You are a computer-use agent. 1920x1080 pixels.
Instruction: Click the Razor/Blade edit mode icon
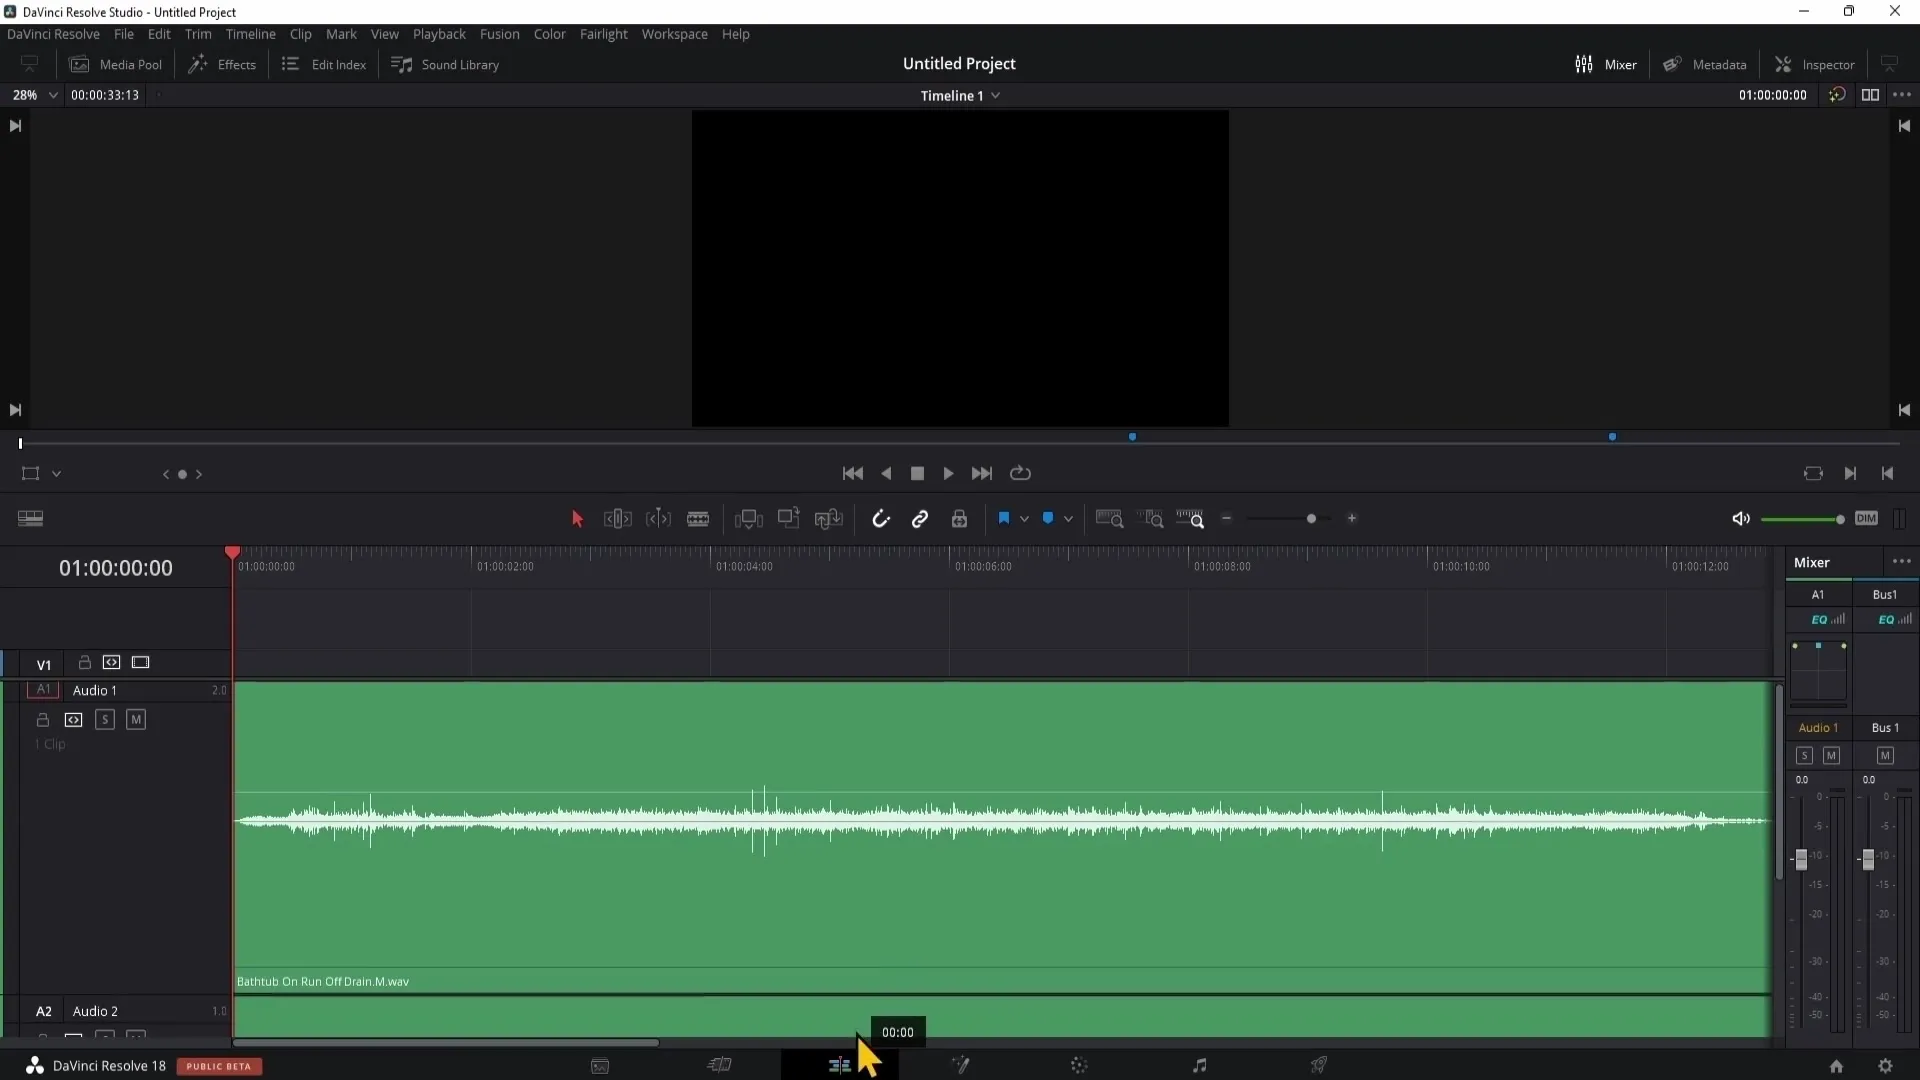(x=698, y=518)
